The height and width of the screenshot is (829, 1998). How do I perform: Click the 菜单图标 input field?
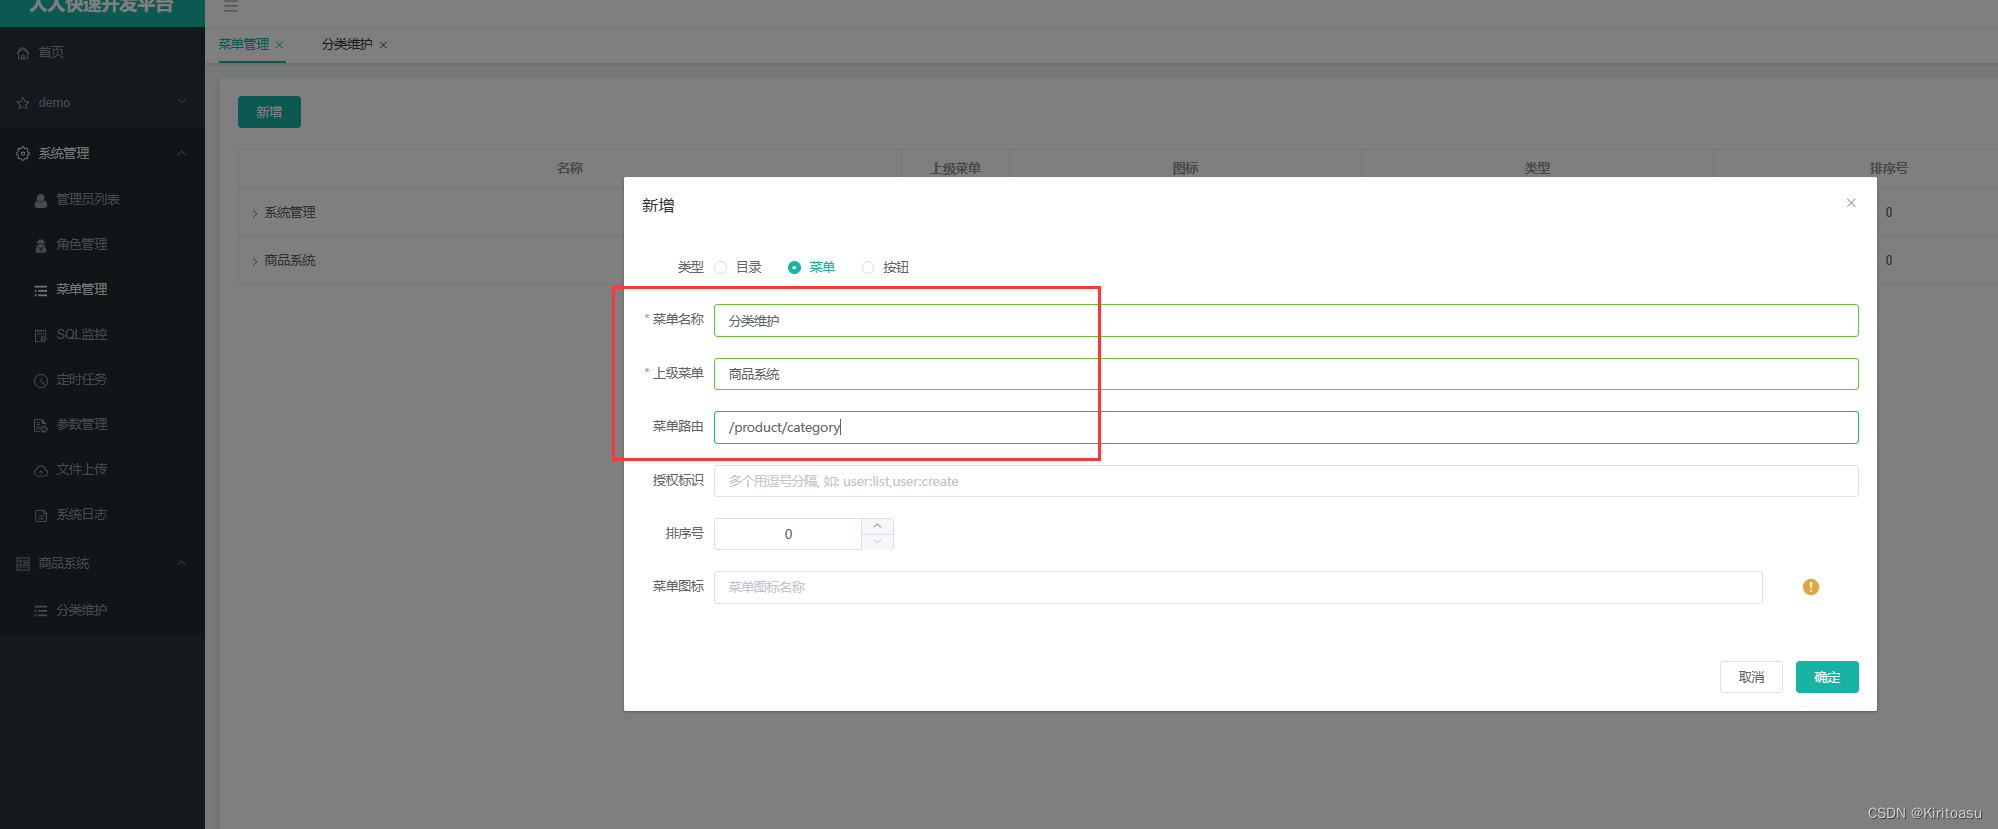(1238, 587)
